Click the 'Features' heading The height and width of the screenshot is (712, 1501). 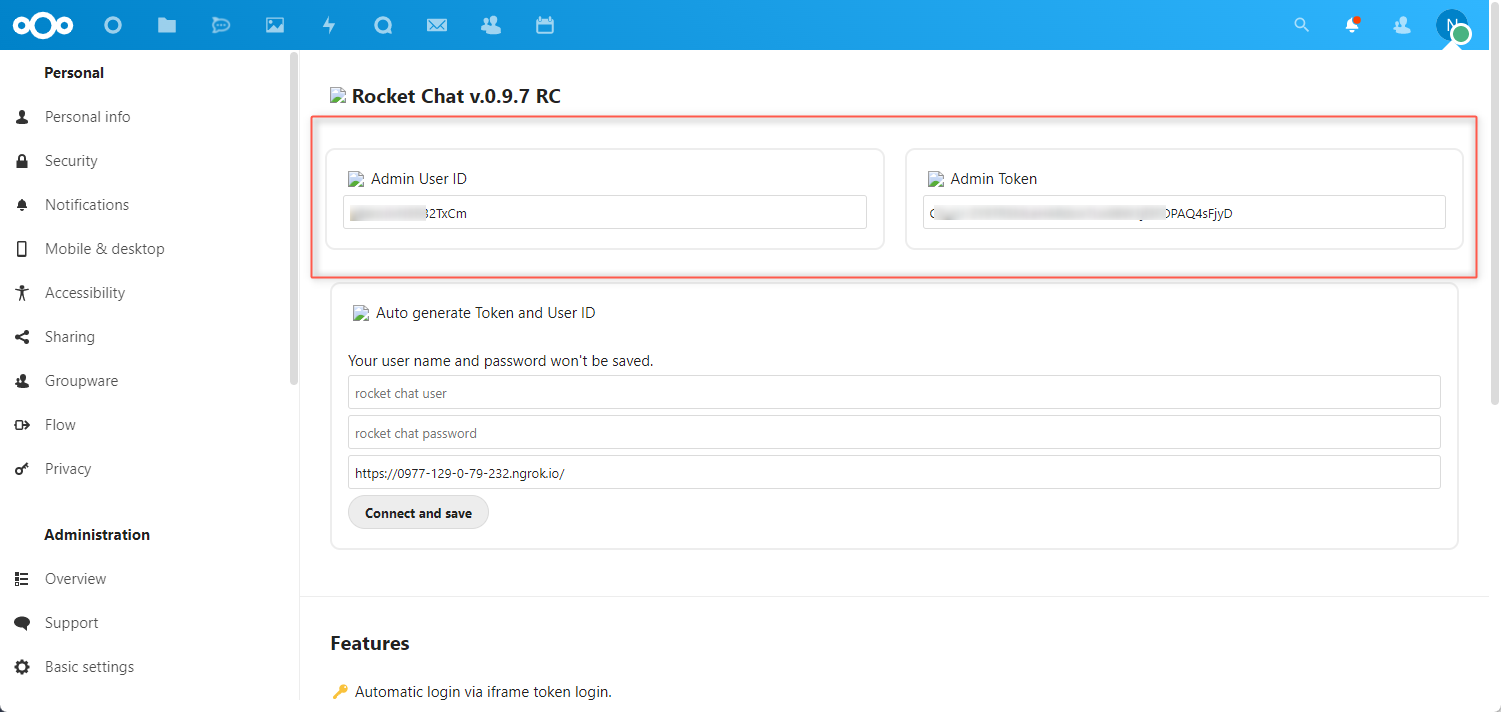pos(370,643)
